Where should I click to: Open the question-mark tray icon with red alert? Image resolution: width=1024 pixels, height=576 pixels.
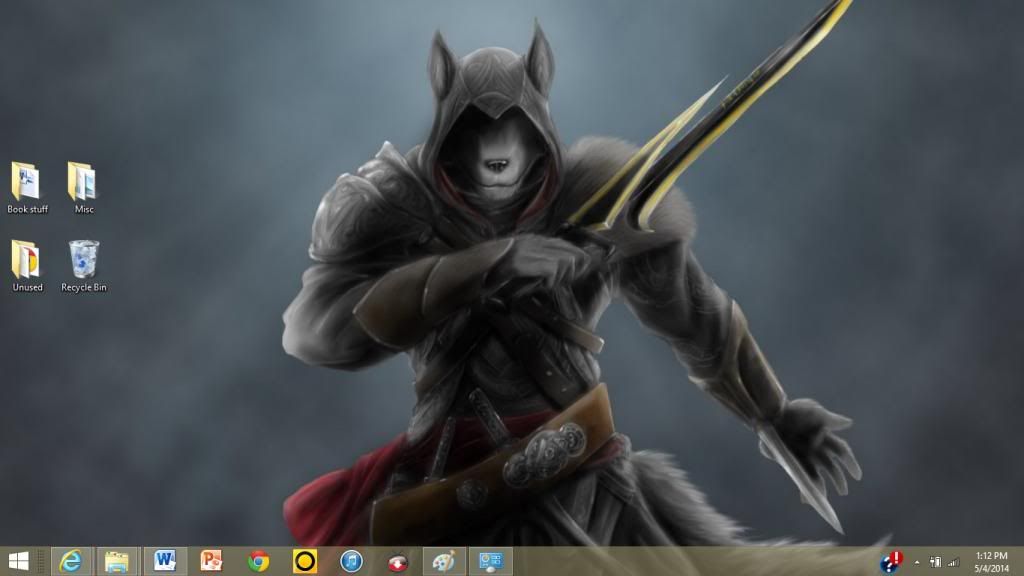coord(891,561)
